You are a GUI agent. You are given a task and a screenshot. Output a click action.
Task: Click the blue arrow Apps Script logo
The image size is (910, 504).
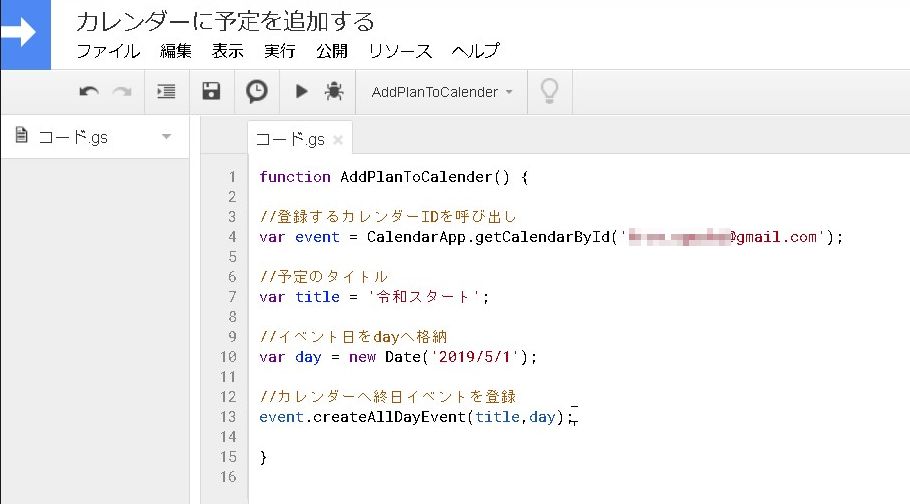pyautogui.click(x=25, y=33)
